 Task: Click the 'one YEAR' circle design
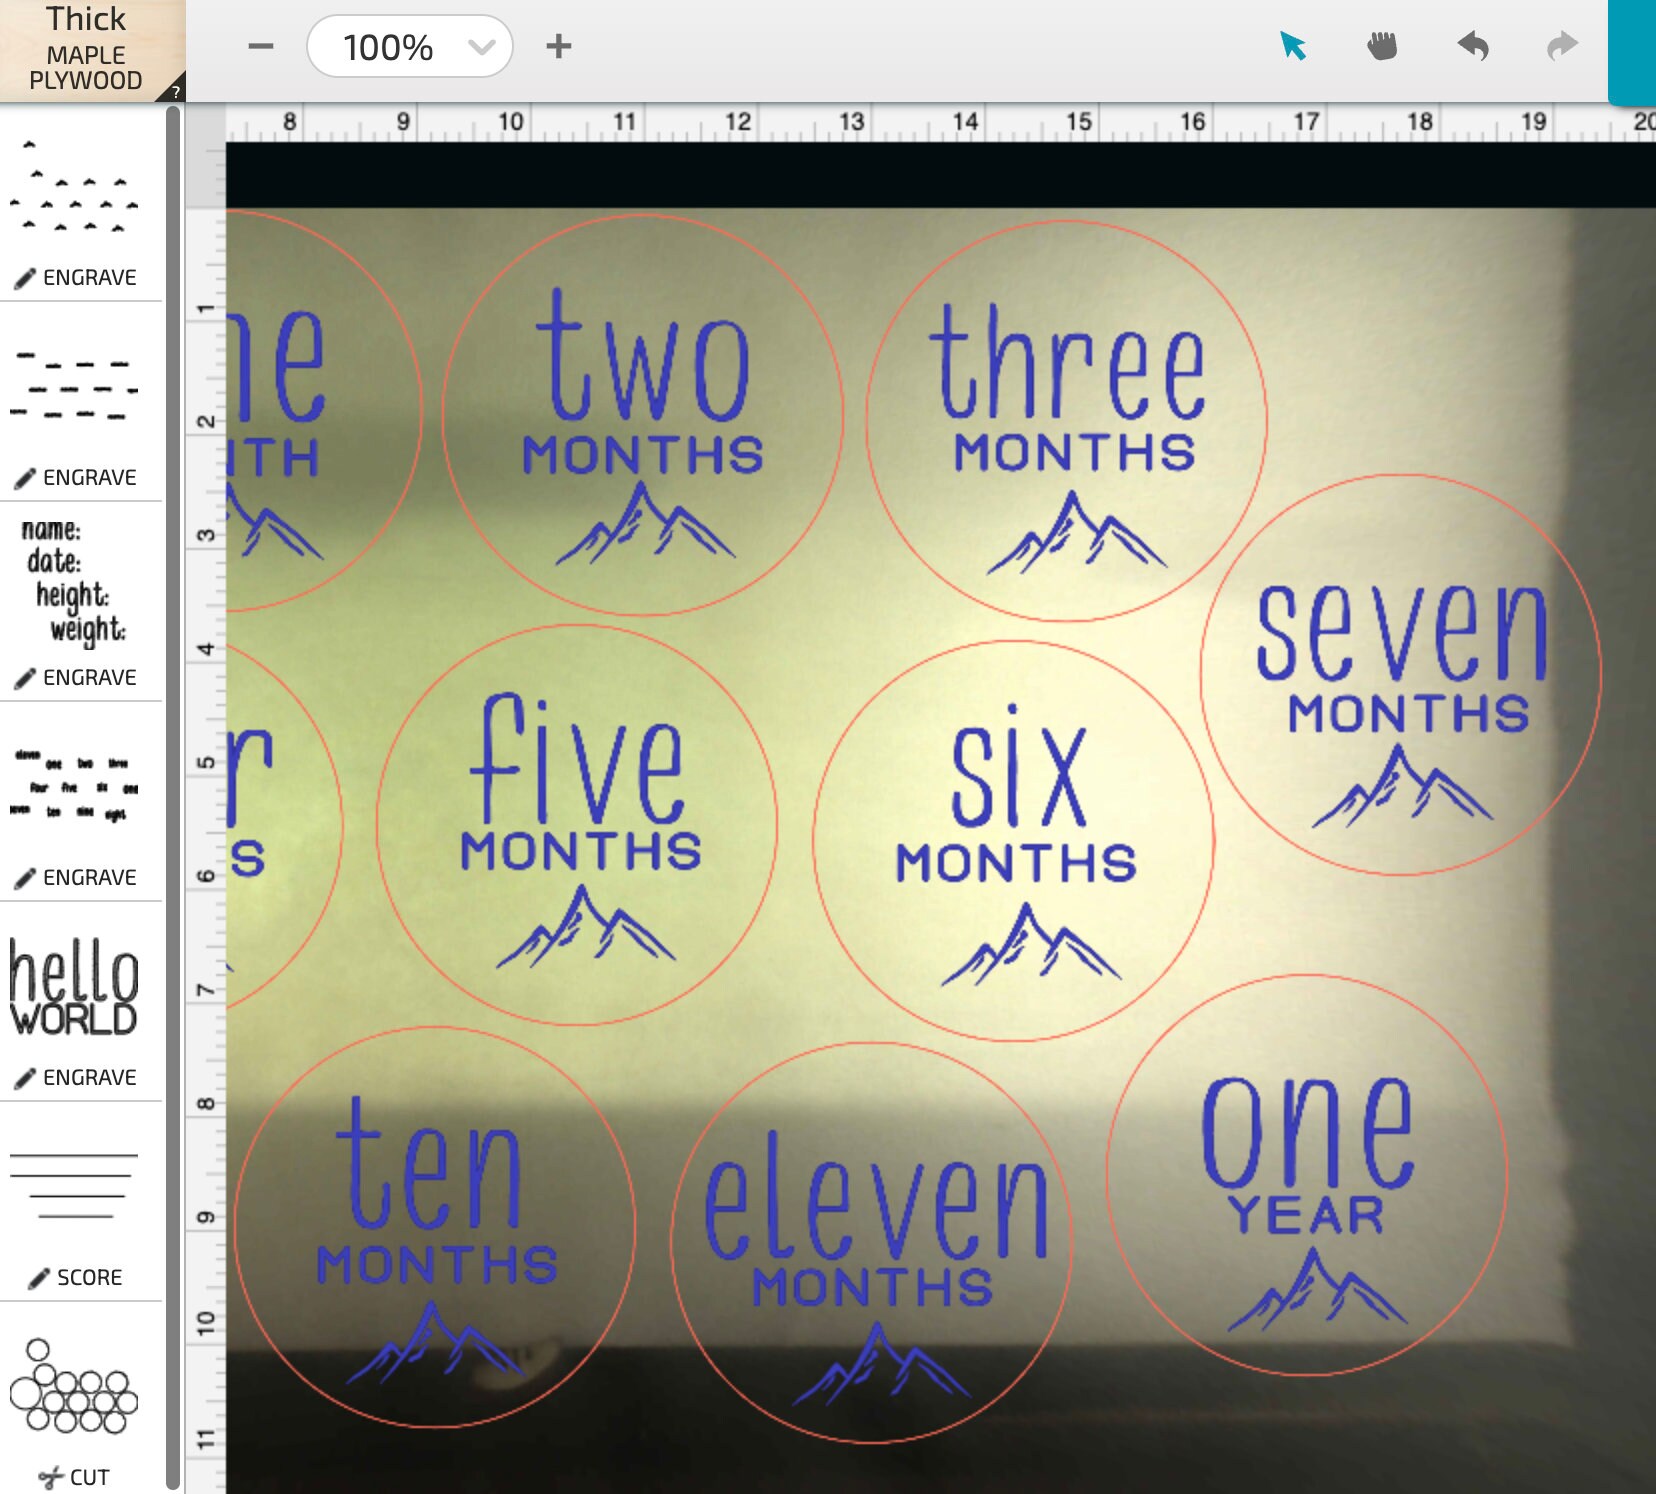pyautogui.click(x=1306, y=1174)
